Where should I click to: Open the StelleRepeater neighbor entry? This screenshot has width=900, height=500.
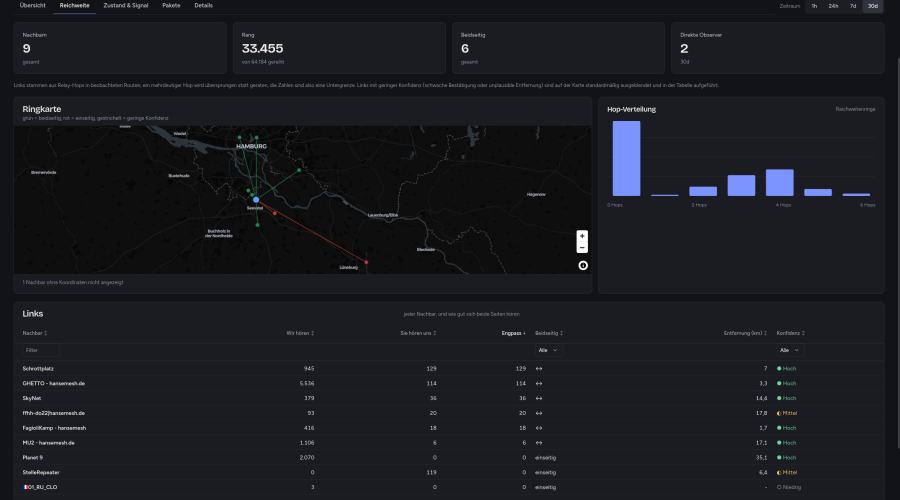41,472
